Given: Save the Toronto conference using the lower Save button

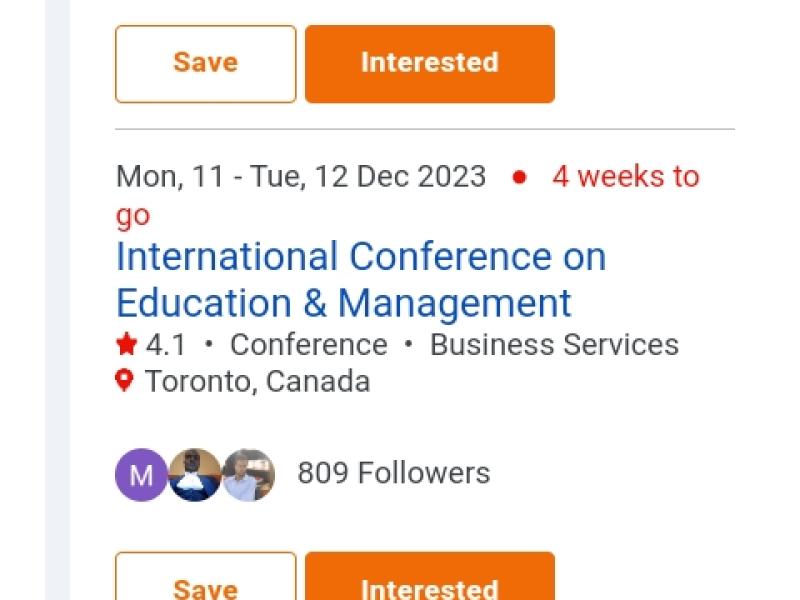Looking at the screenshot, I should tap(205, 579).
